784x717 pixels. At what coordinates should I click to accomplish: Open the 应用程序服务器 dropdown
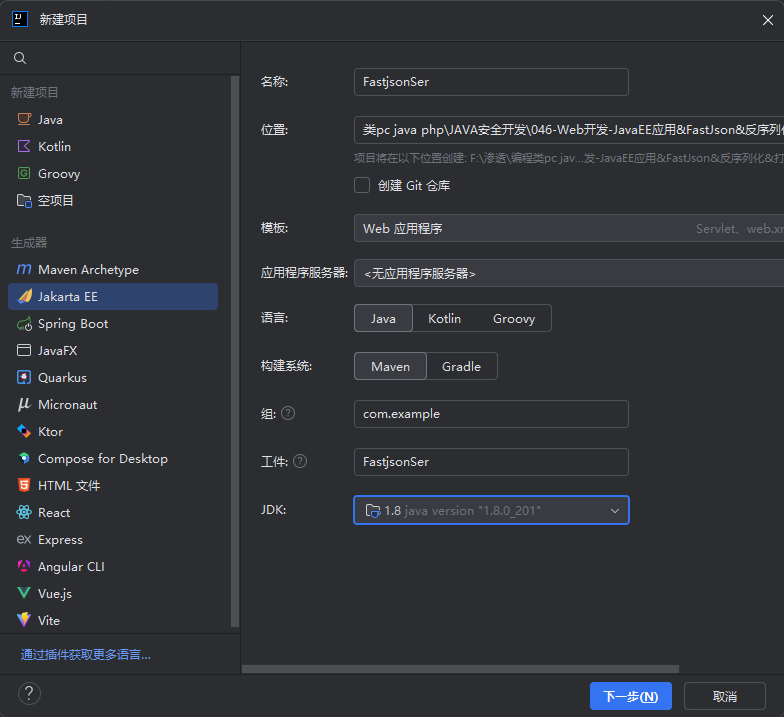click(x=569, y=273)
